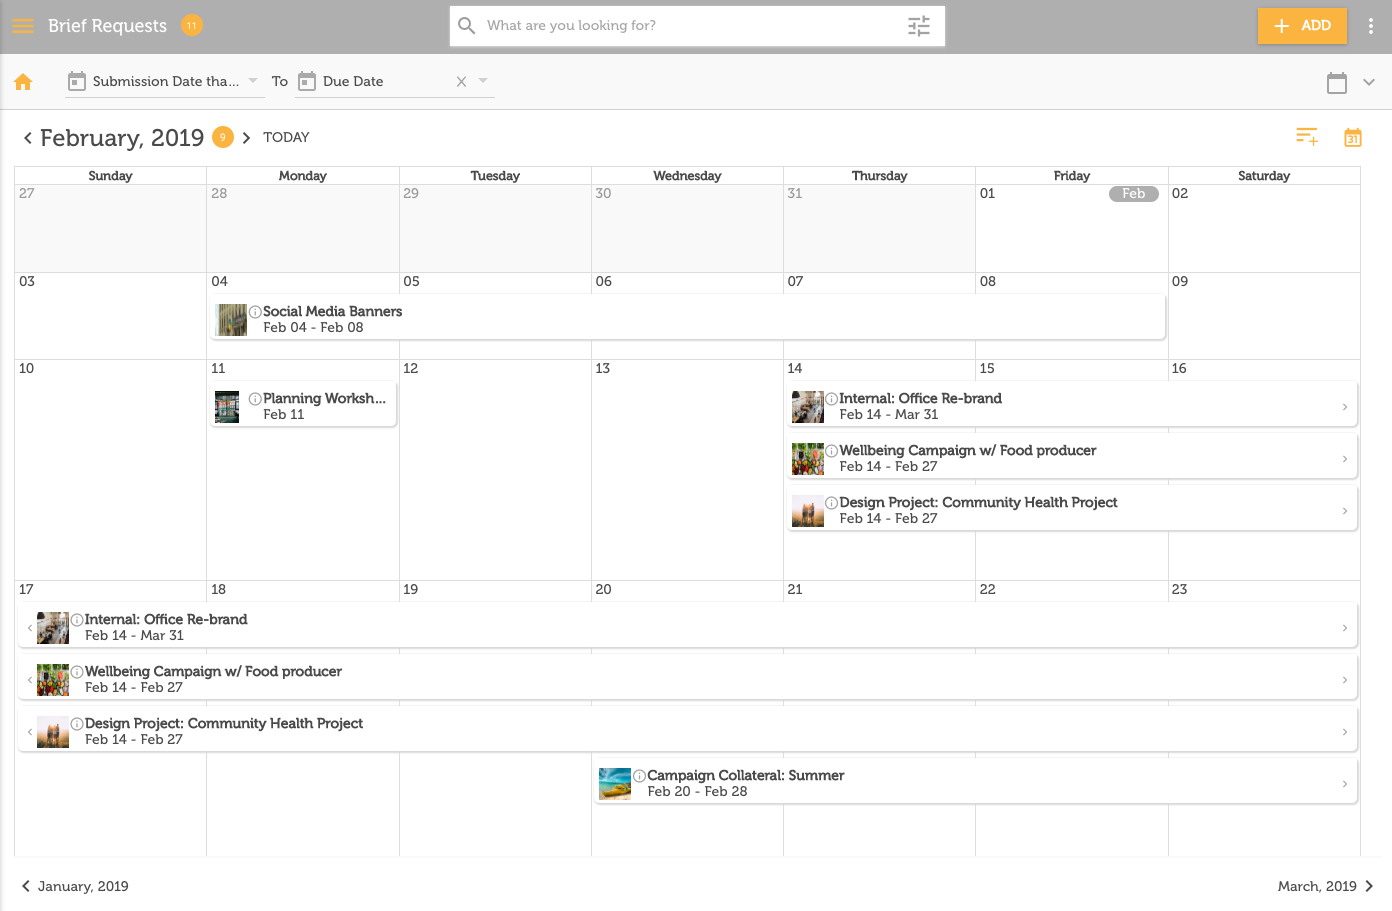Viewport: 1392px width, 911px height.
Task: Click the TODAY button
Action: (286, 137)
